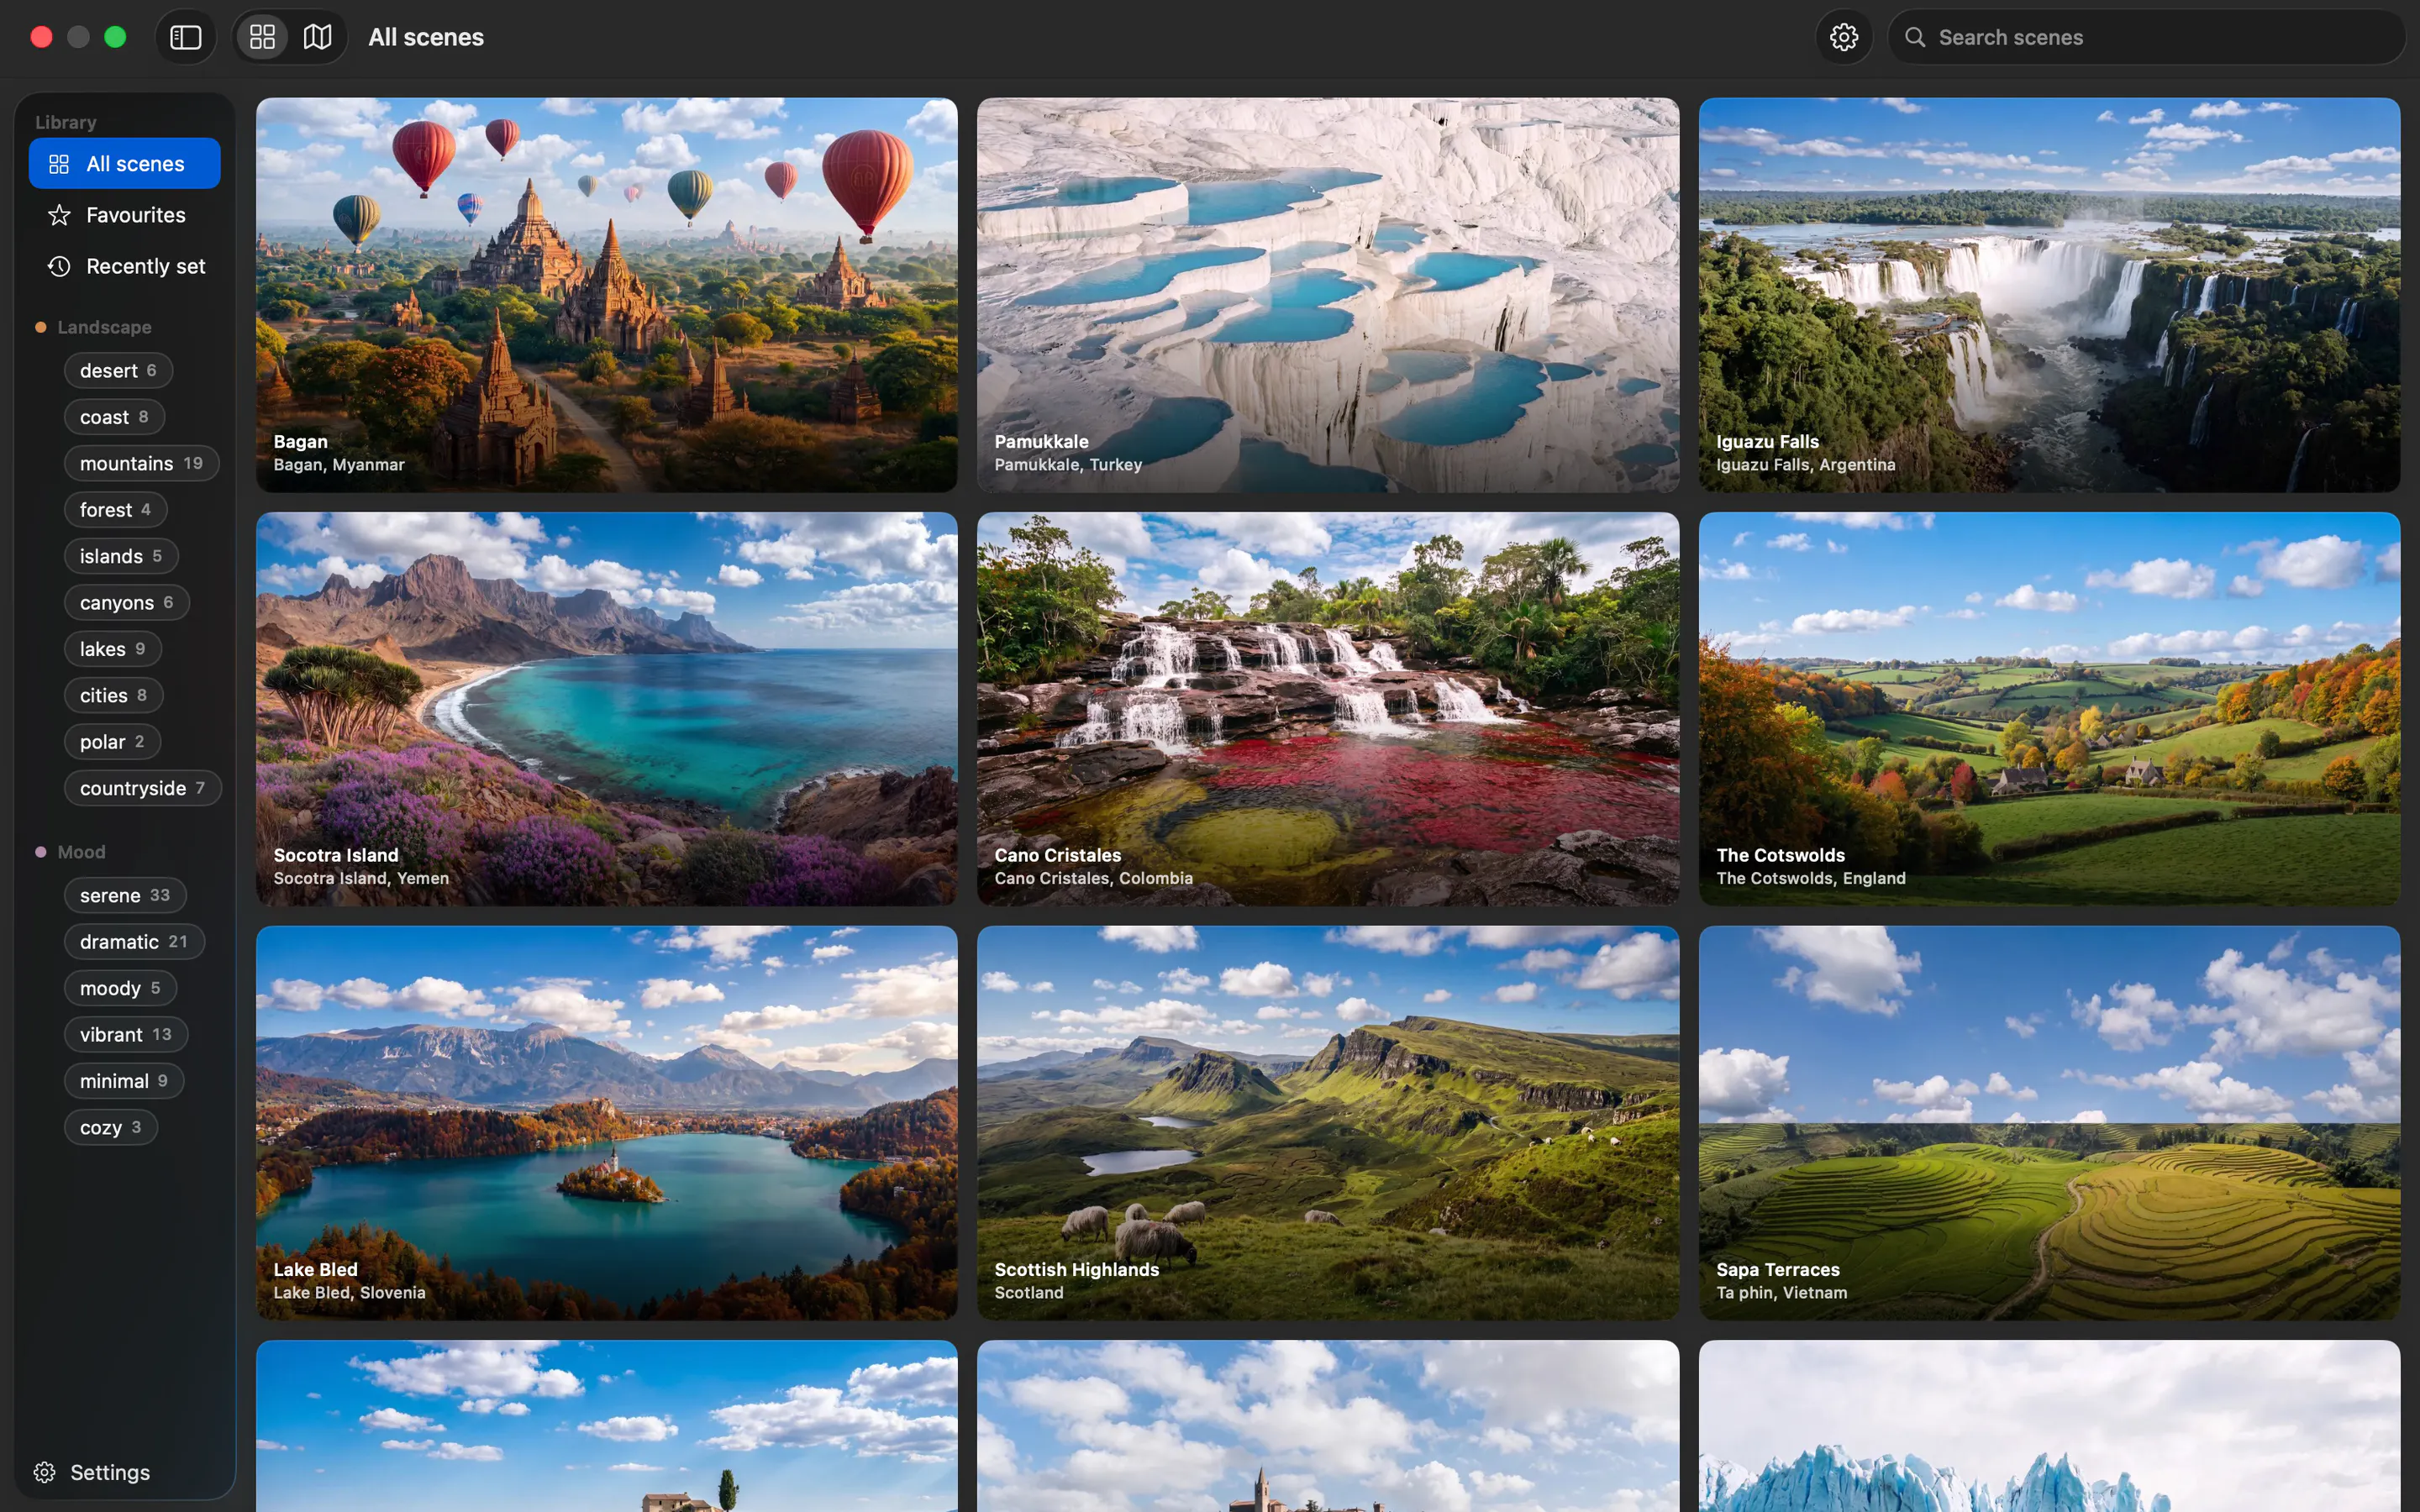The width and height of the screenshot is (2420, 1512).
Task: Open the gear settings in top toolbar
Action: [x=1843, y=37]
